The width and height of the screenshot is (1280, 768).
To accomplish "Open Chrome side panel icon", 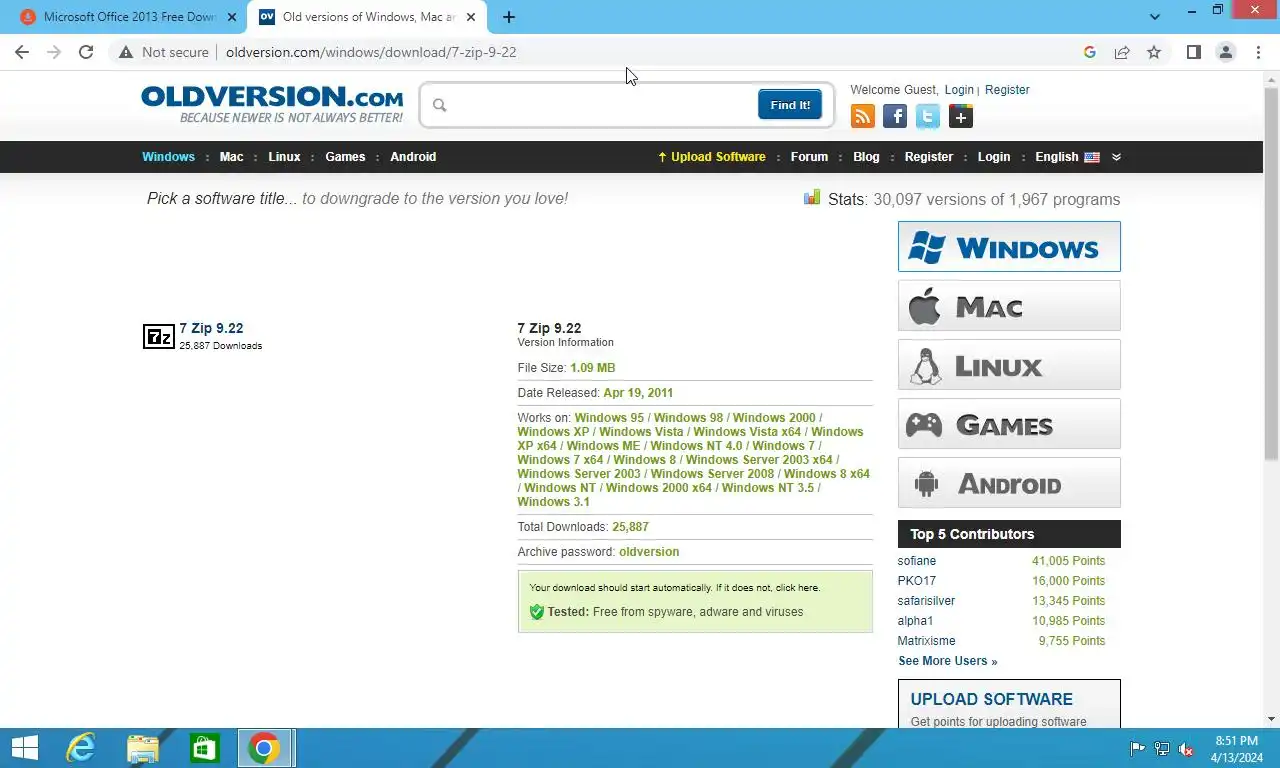I will 1194,52.
